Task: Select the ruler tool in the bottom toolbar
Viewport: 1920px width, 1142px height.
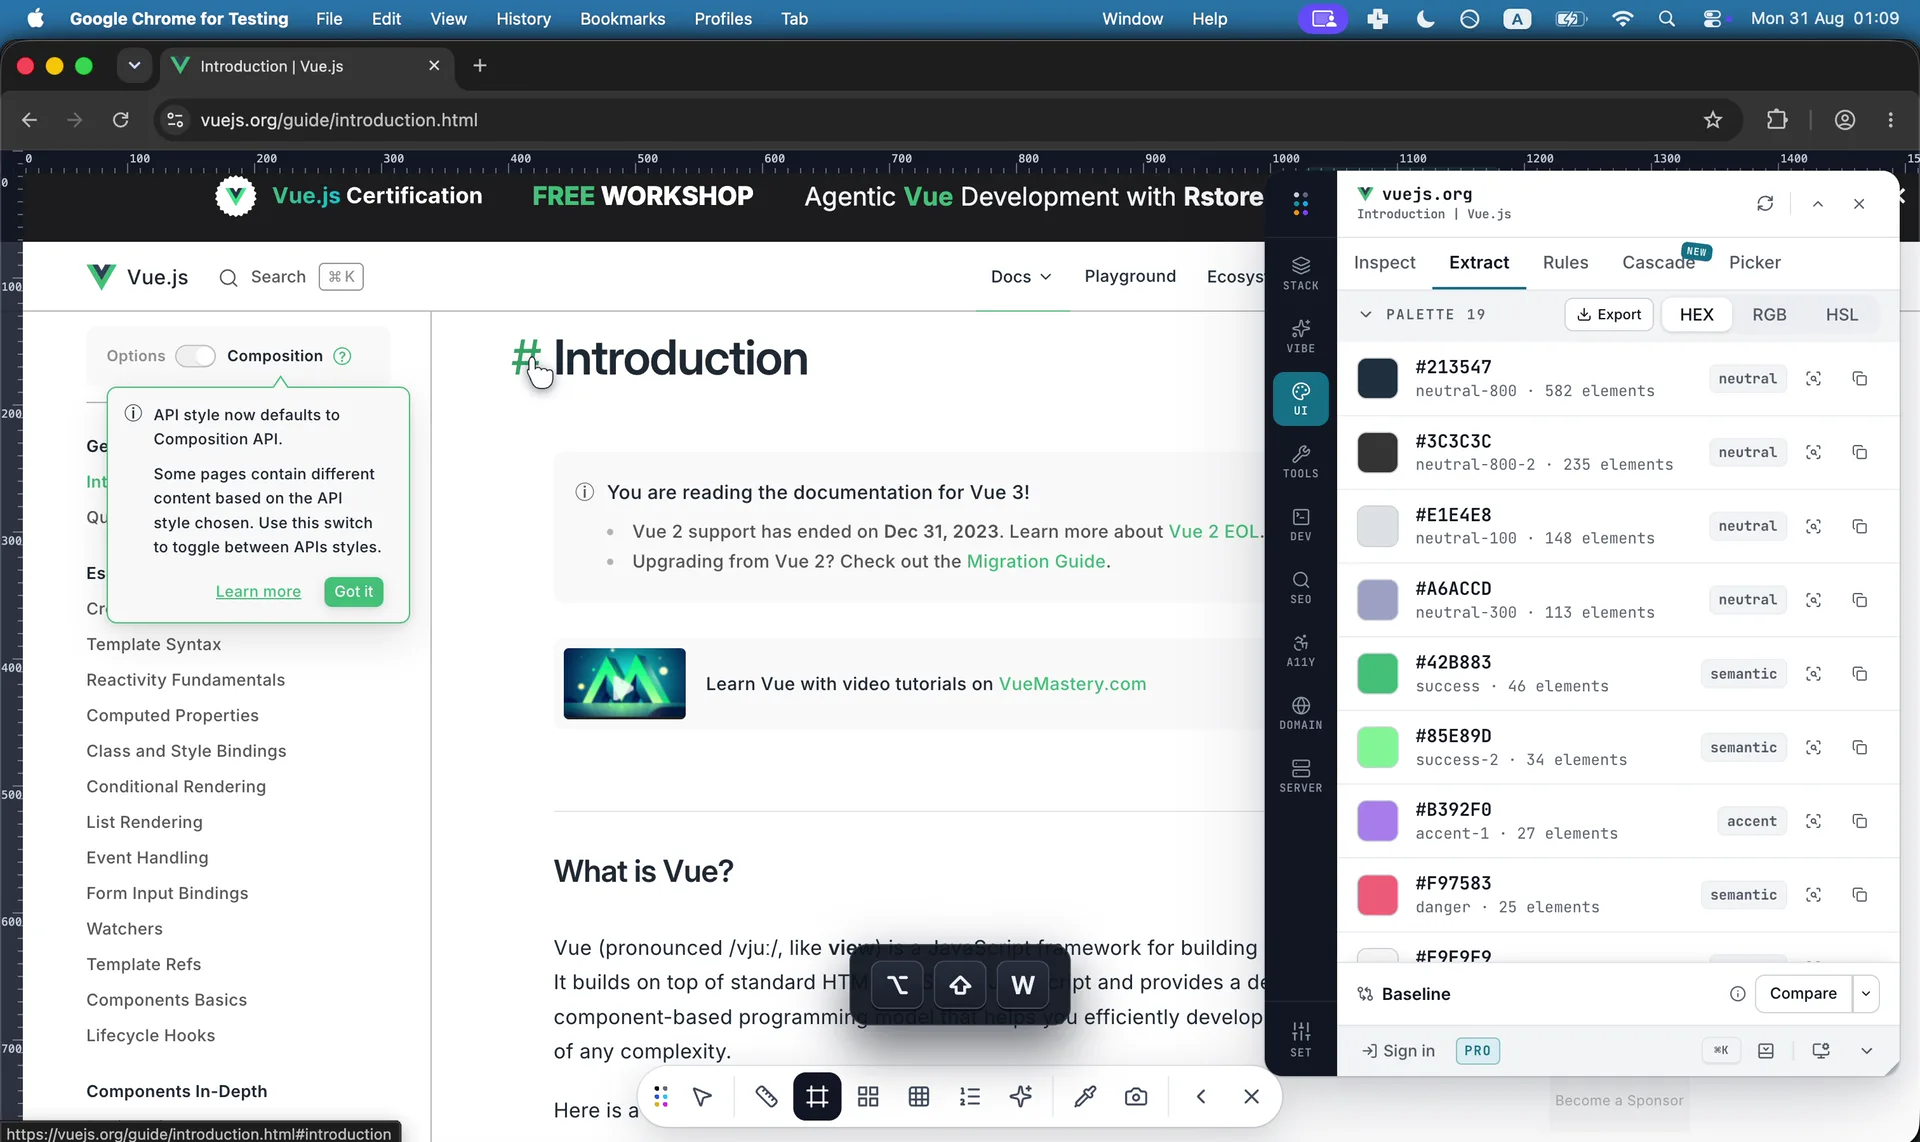Action: (x=766, y=1097)
